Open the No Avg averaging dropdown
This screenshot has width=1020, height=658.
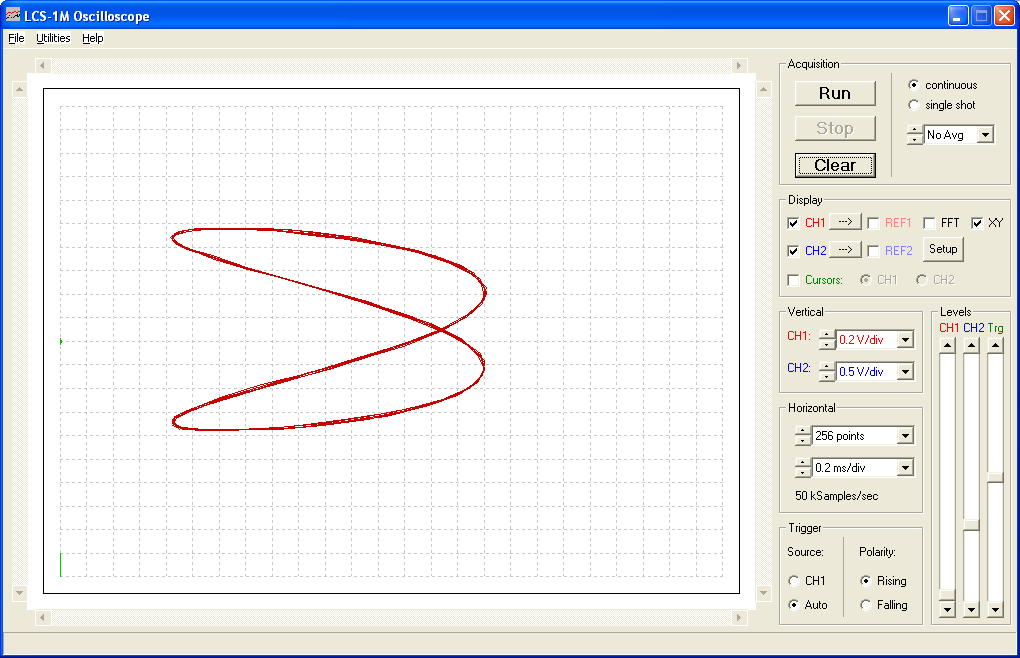(x=986, y=133)
